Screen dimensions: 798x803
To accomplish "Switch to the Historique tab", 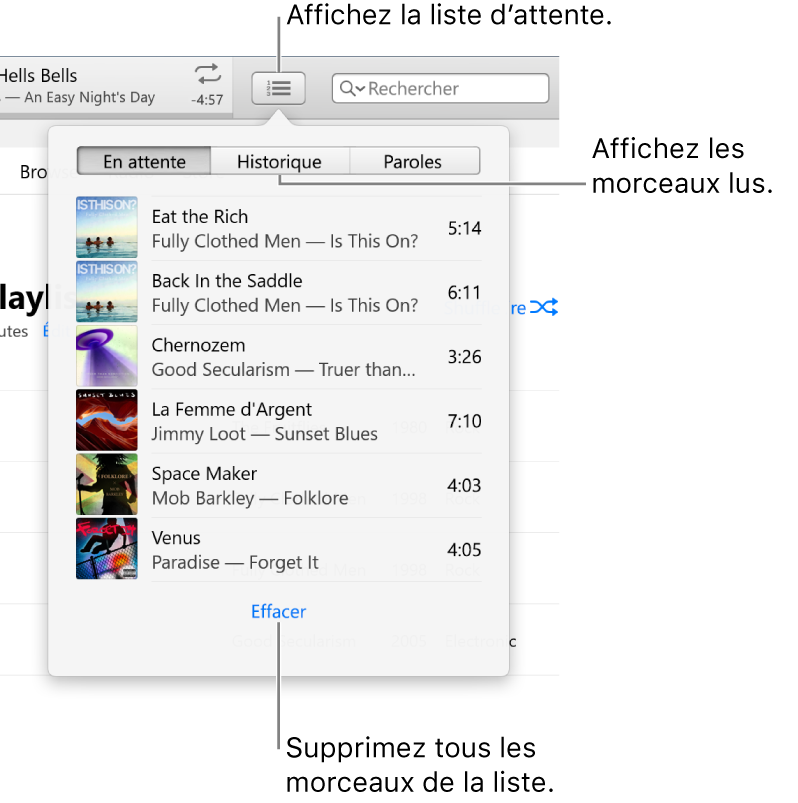I will pyautogui.click(x=280, y=162).
